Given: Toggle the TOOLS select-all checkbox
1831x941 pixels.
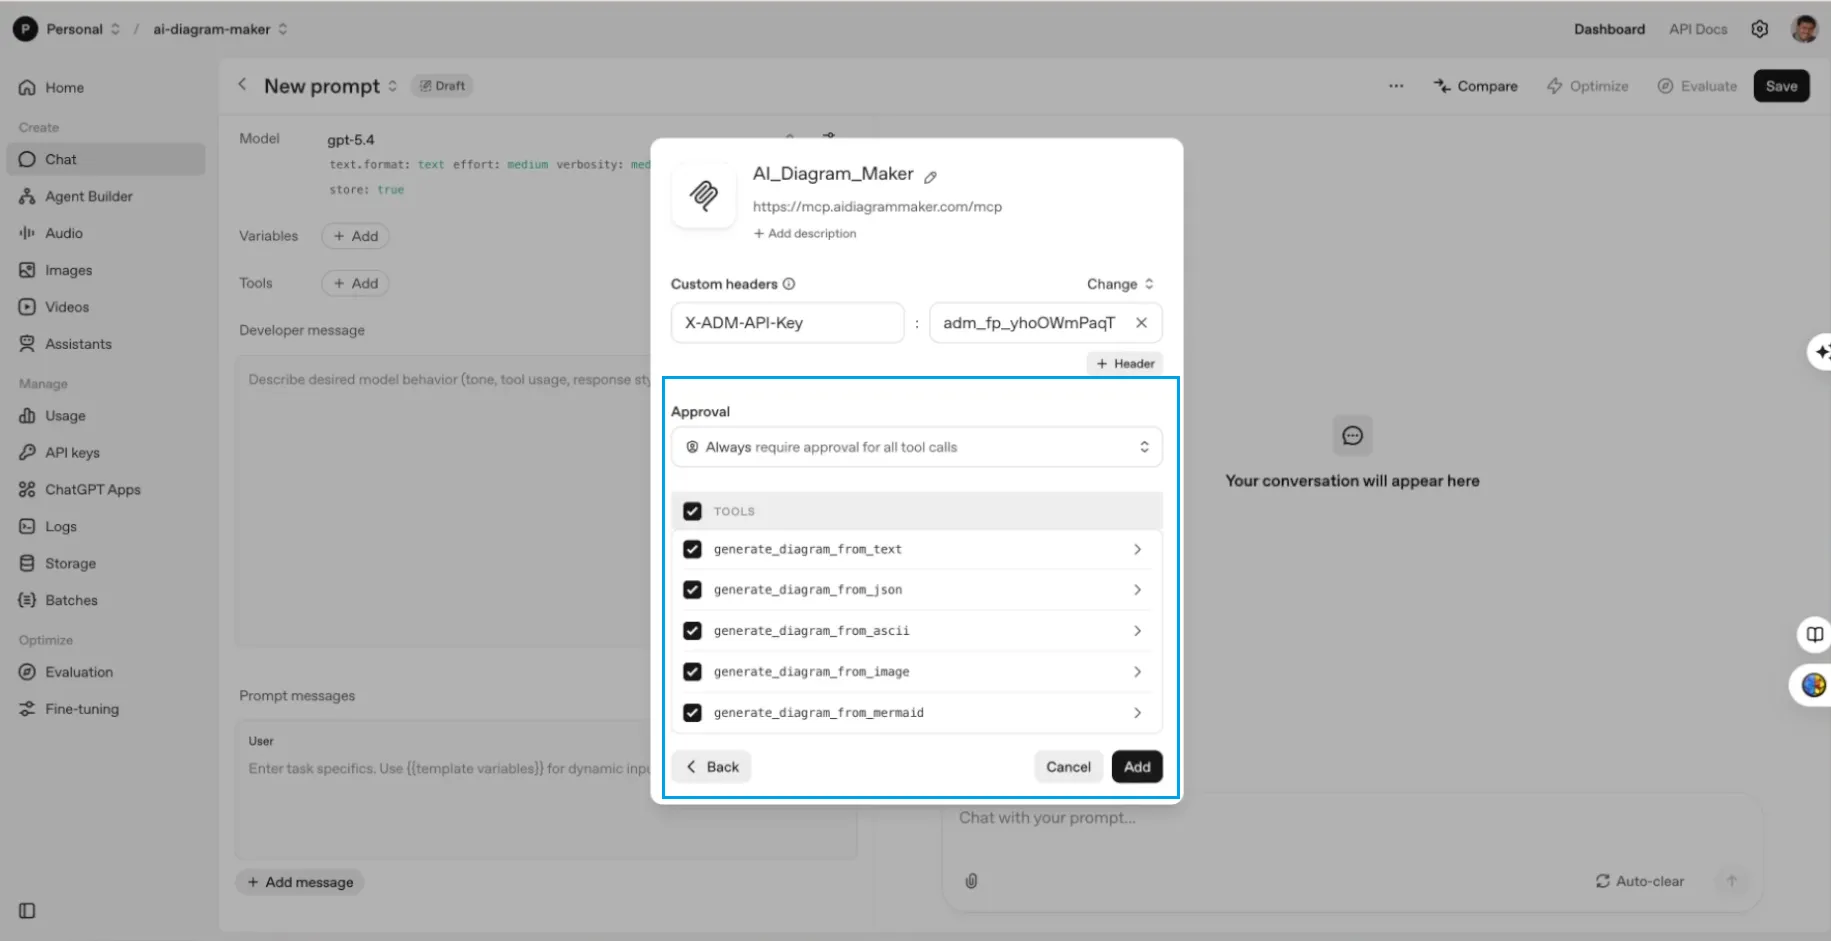Looking at the screenshot, I should pos(692,510).
